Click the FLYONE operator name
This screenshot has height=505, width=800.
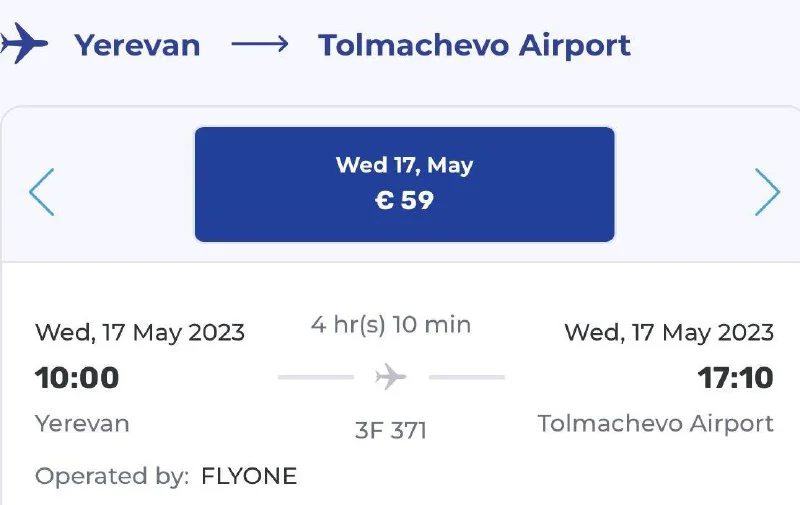[249, 476]
